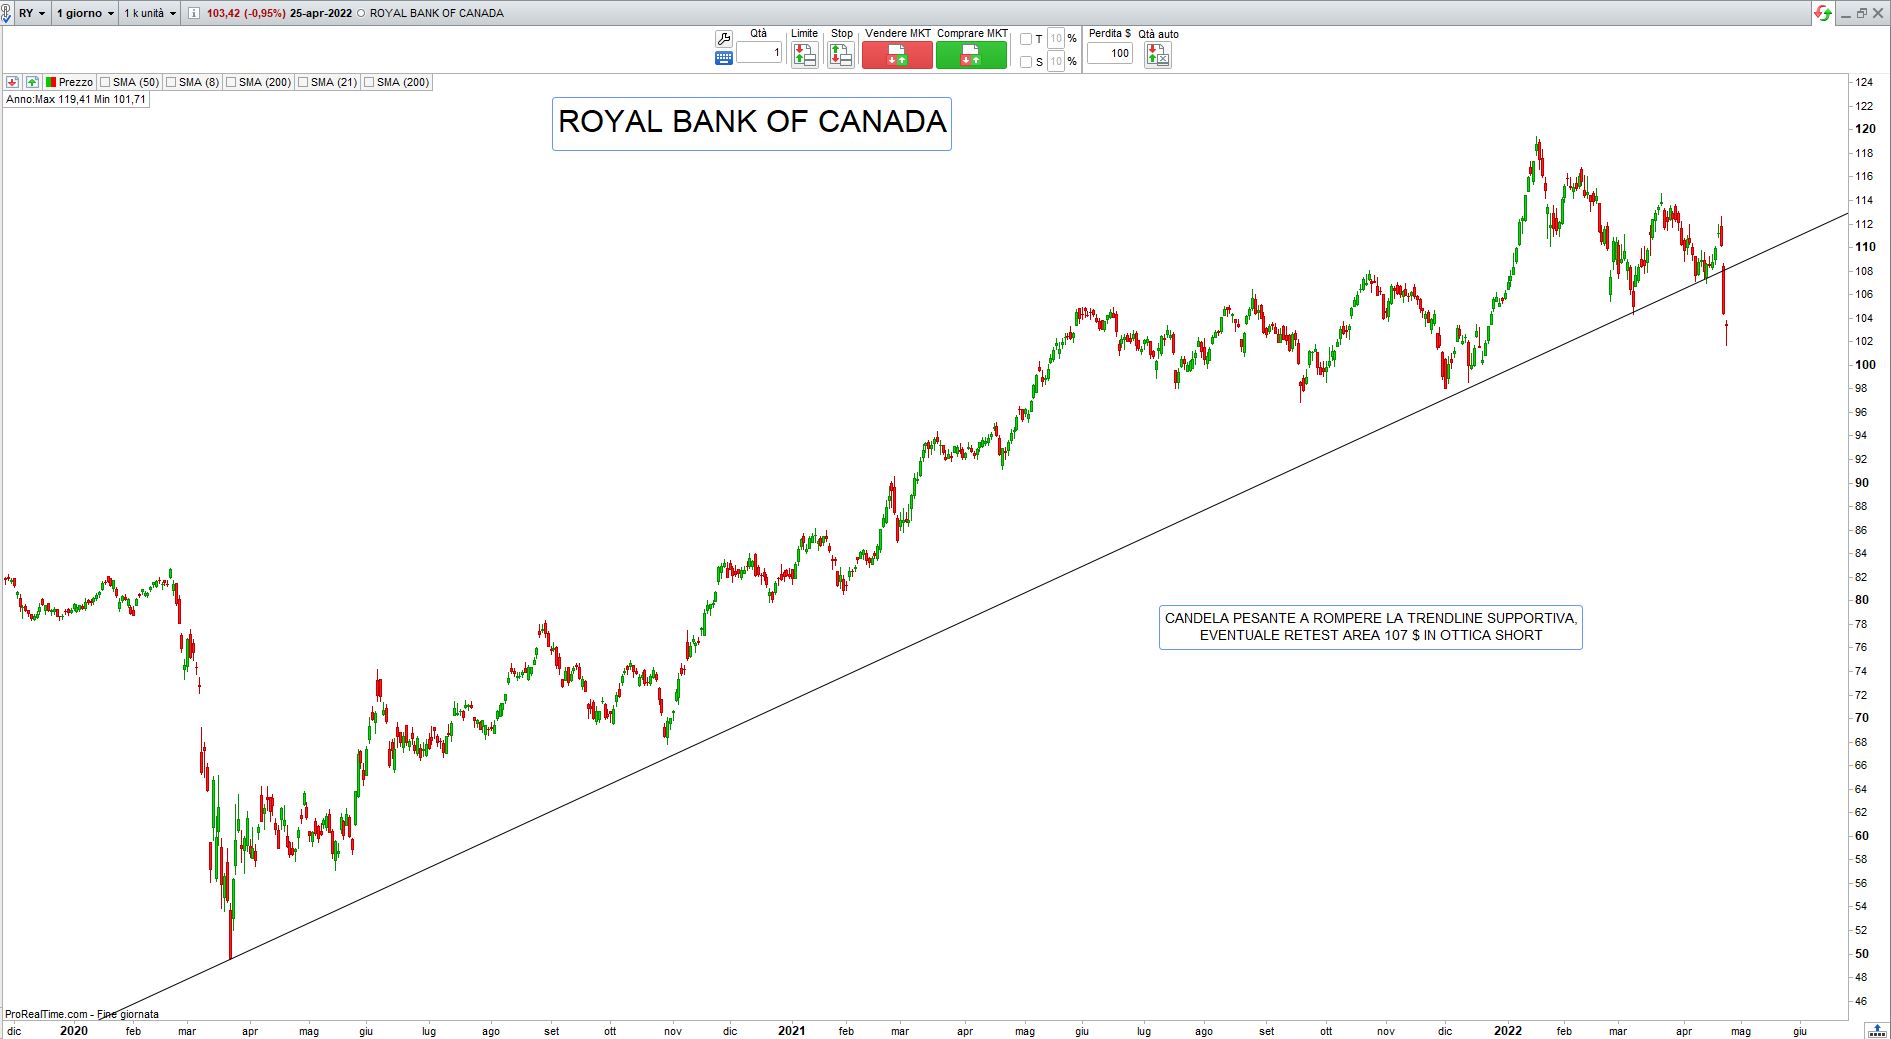Enable the SMA (8) checkbox
1891x1039 pixels.
coord(171,82)
